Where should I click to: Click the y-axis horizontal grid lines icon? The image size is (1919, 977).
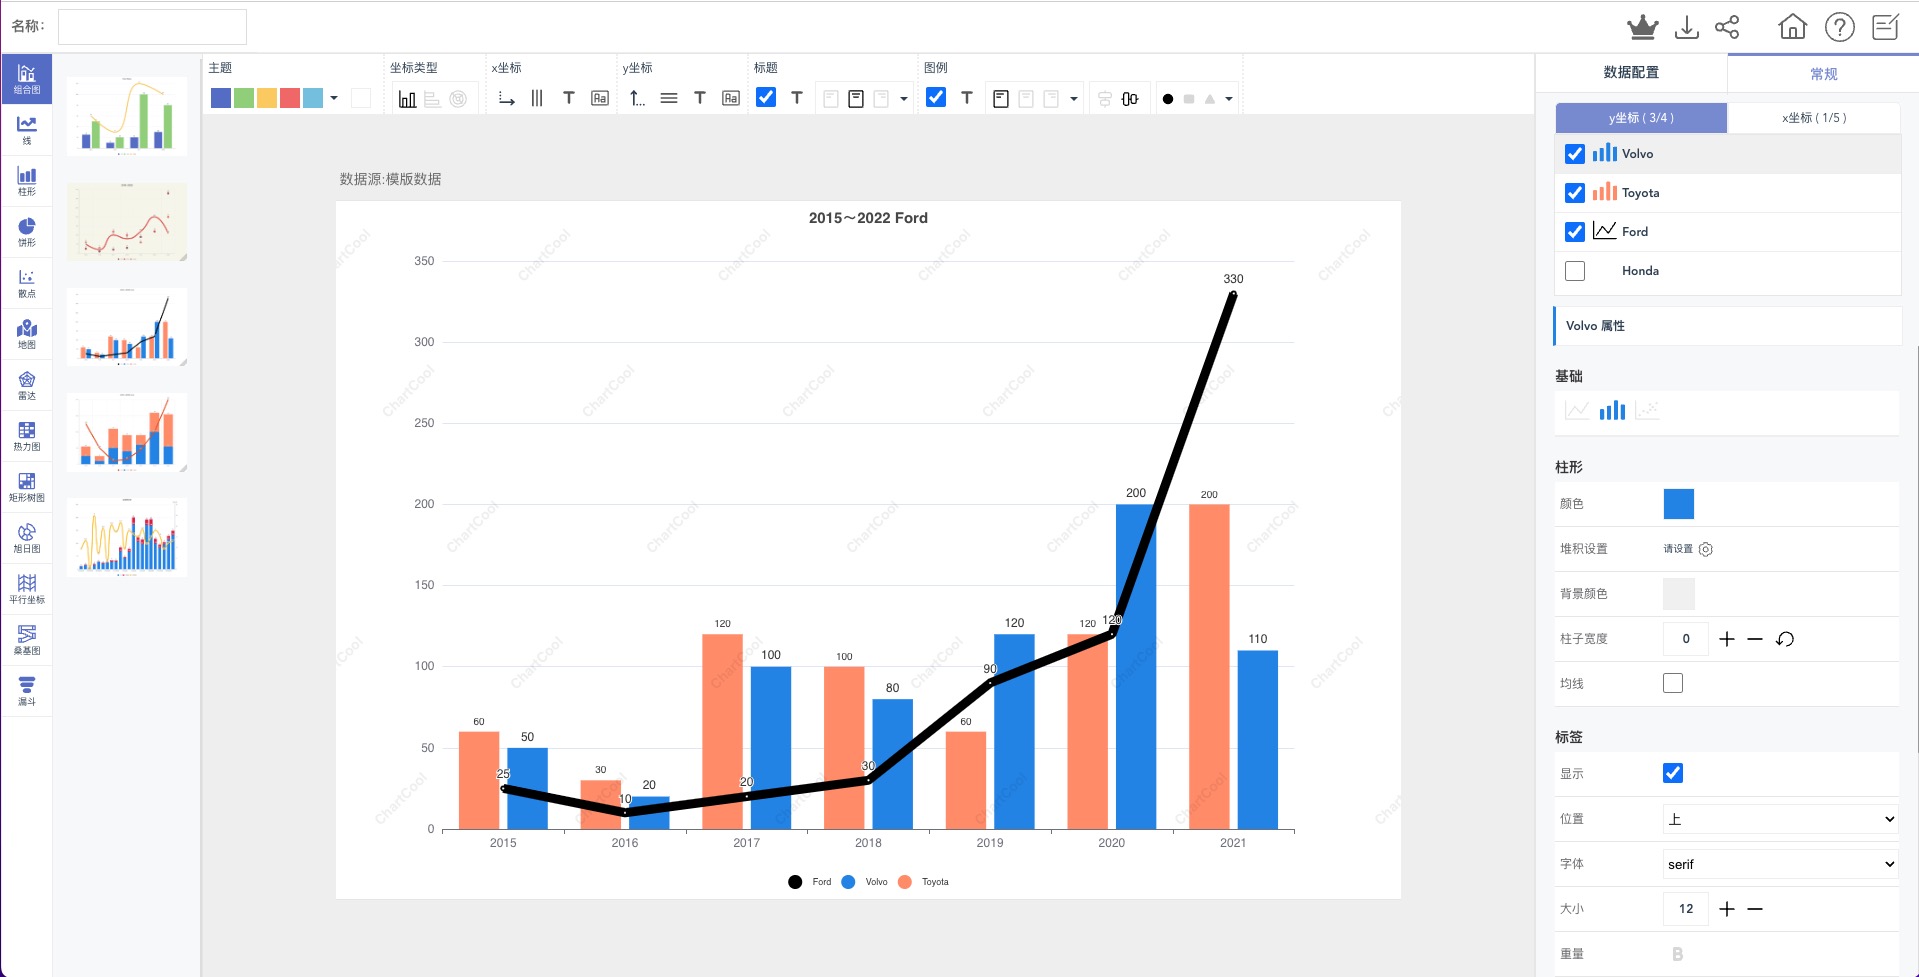coord(669,98)
